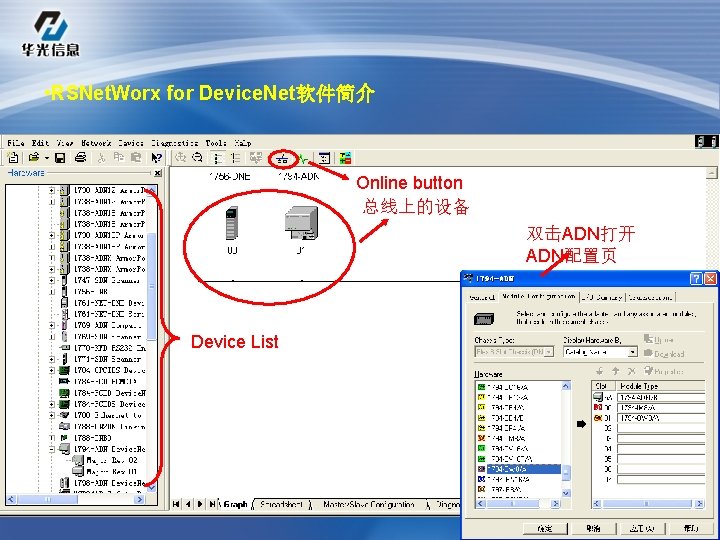720x540 pixels.
Task: Open General tab in 1794-ADN dialog
Action: [482, 297]
